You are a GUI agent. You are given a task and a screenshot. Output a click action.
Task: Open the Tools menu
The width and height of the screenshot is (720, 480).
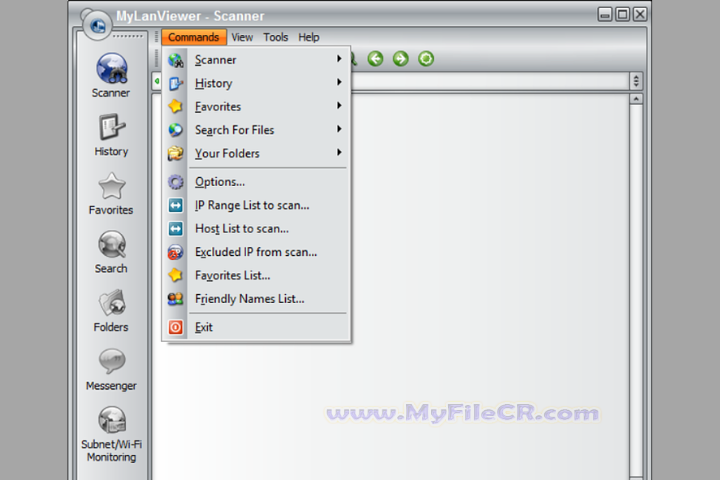click(276, 37)
